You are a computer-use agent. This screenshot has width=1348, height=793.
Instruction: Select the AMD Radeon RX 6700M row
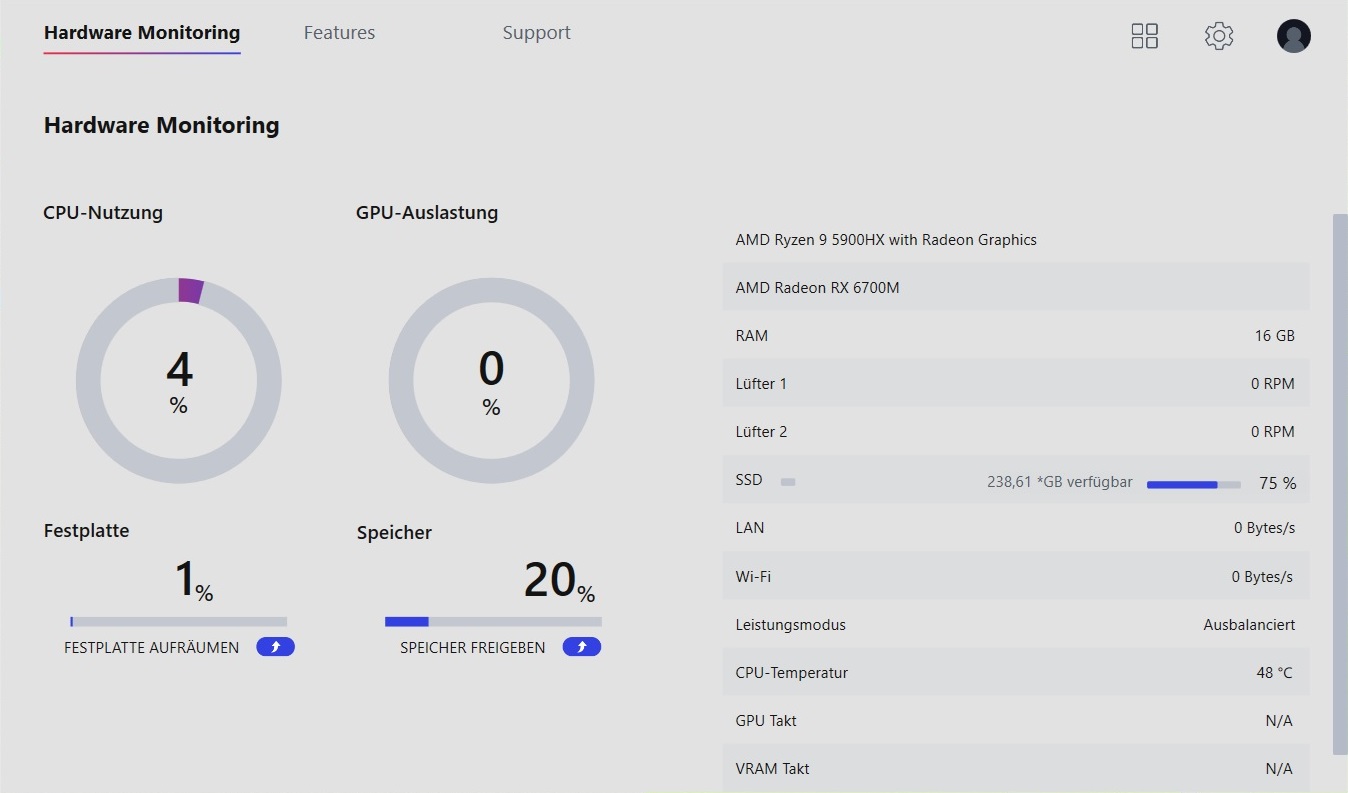point(1015,288)
